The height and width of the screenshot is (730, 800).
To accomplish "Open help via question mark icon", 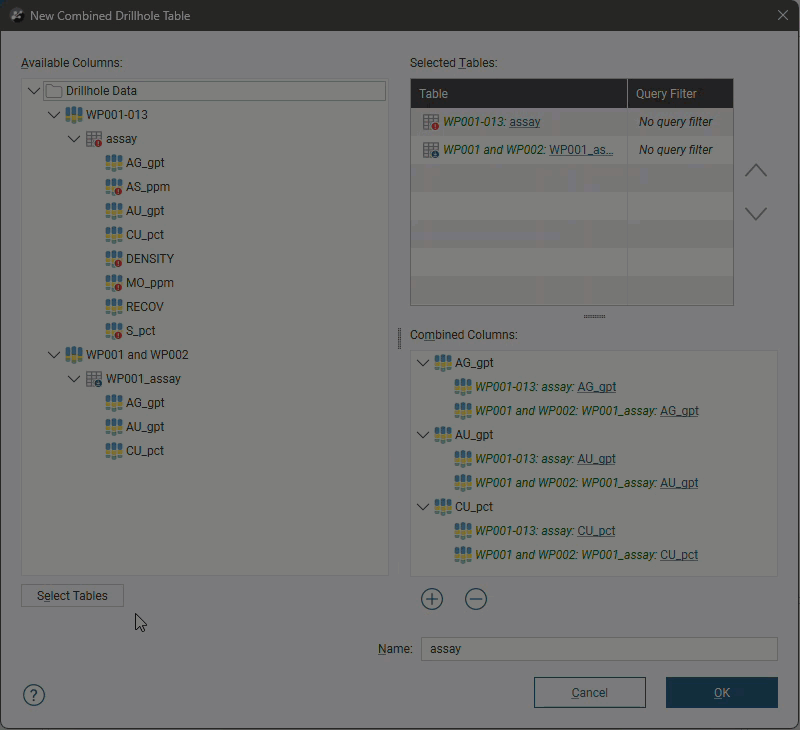I will coord(34,695).
